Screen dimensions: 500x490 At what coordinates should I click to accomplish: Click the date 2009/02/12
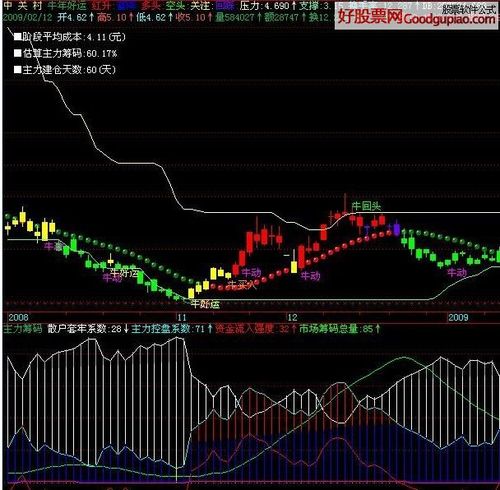pyautogui.click(x=27, y=17)
